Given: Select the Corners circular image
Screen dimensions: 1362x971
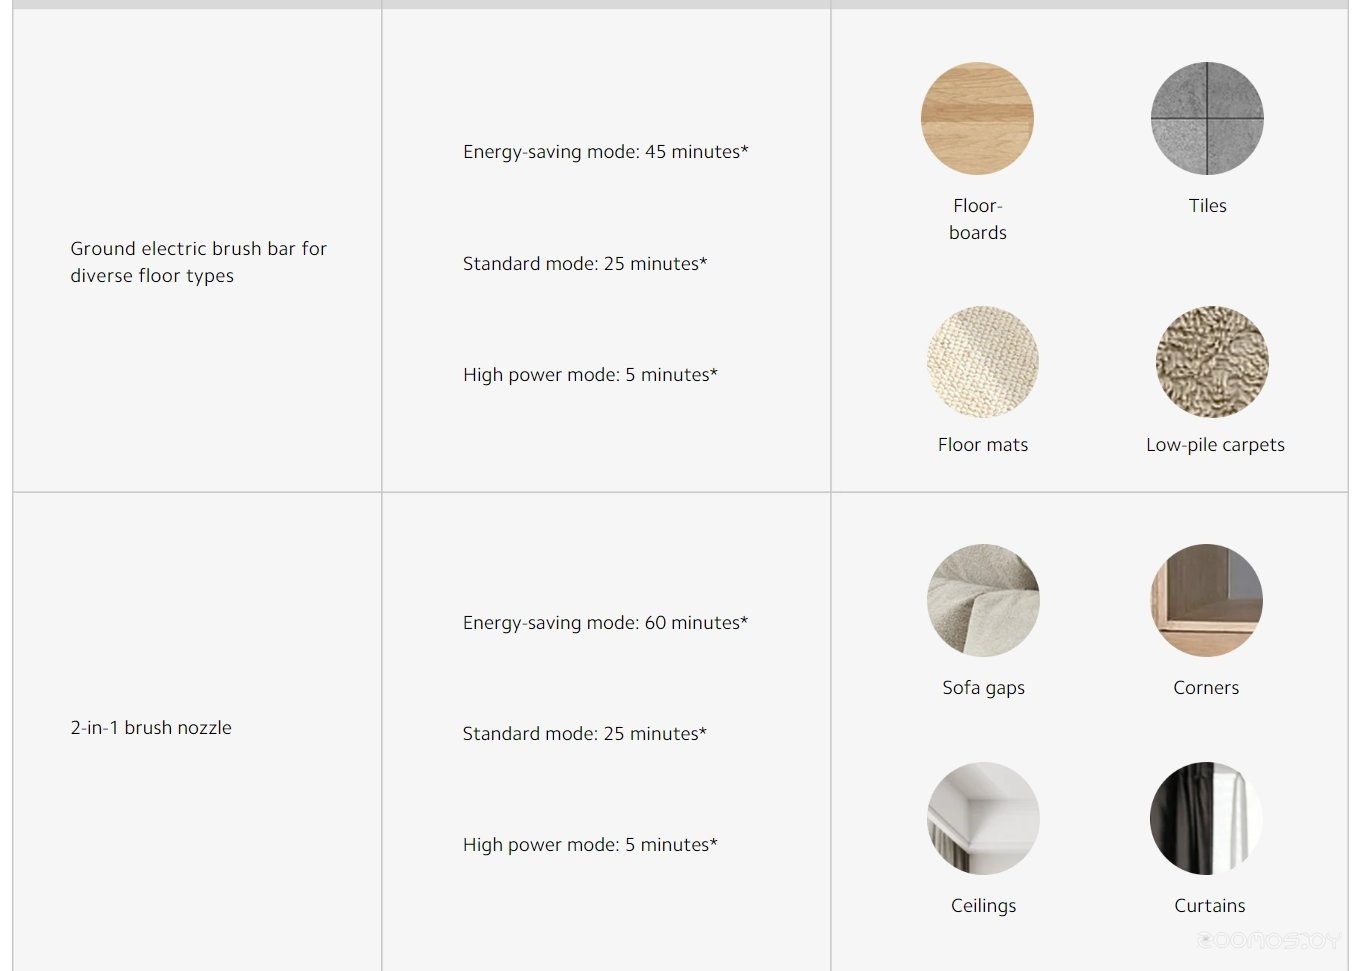Looking at the screenshot, I should [x=1207, y=600].
